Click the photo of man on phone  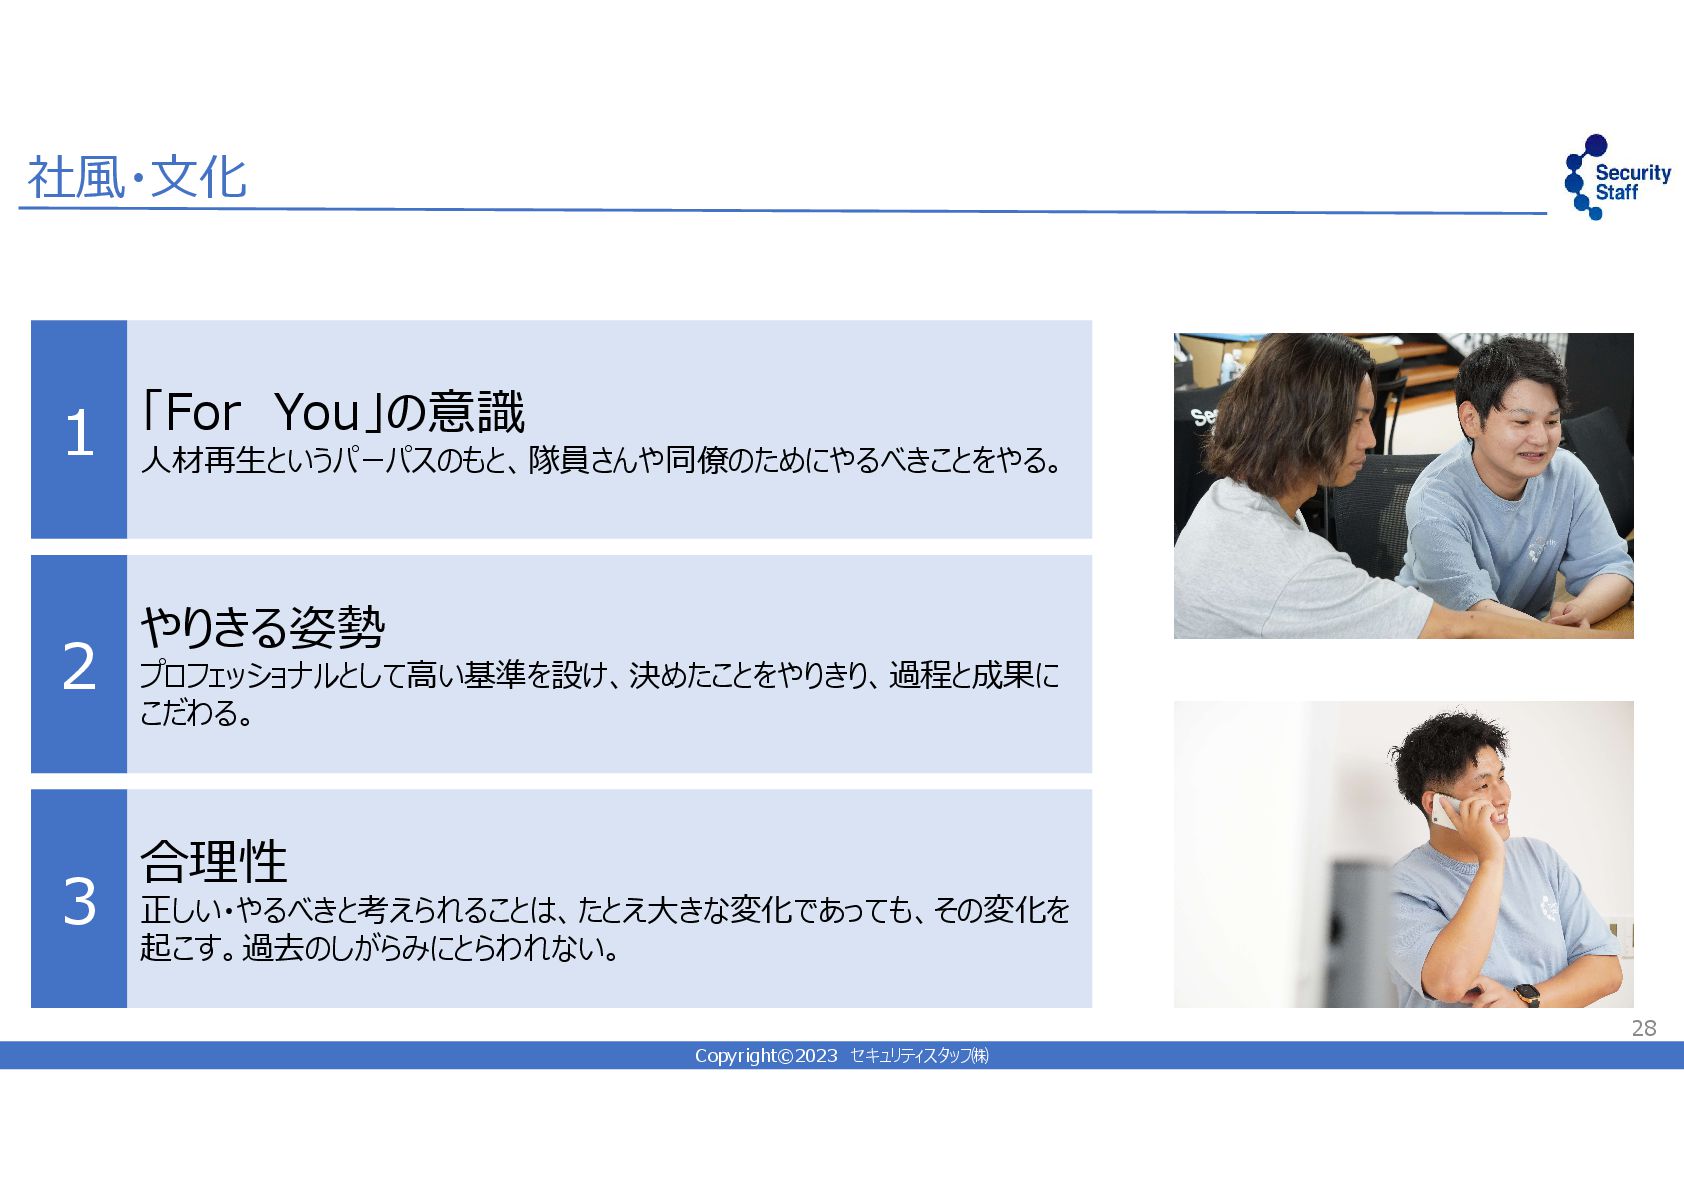coord(1403,854)
